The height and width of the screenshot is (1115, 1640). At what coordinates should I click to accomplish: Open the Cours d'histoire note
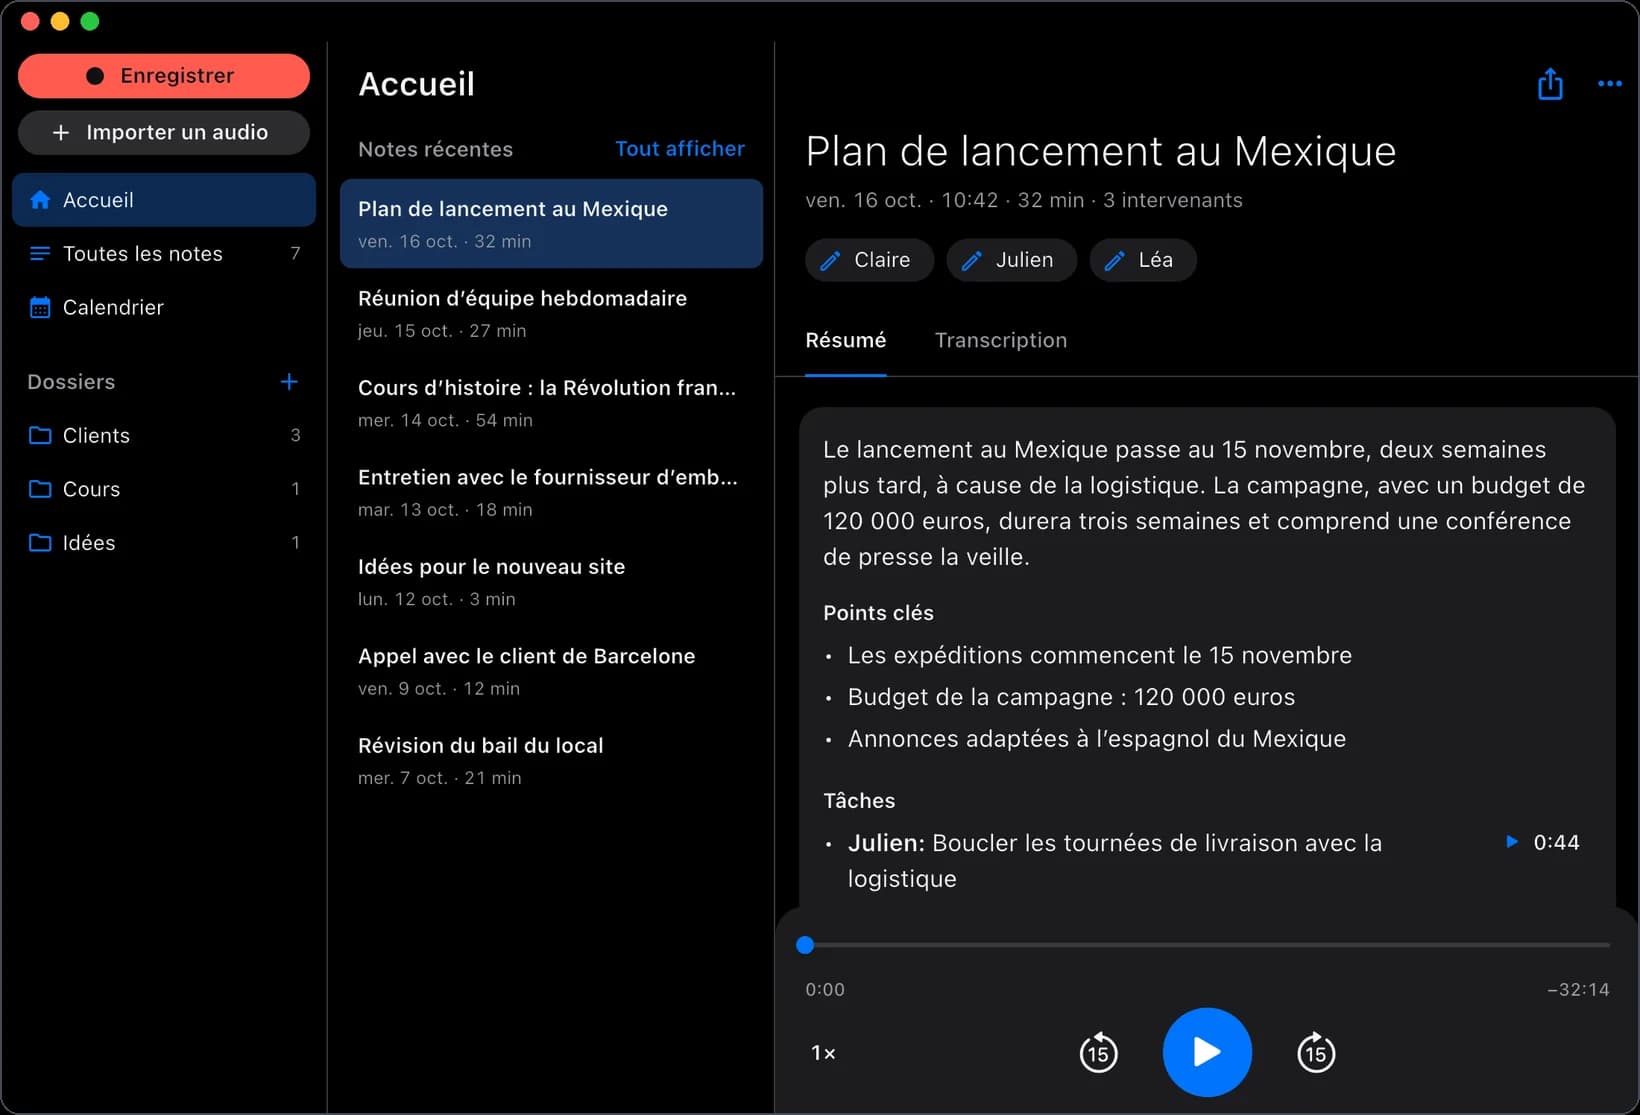click(551, 402)
